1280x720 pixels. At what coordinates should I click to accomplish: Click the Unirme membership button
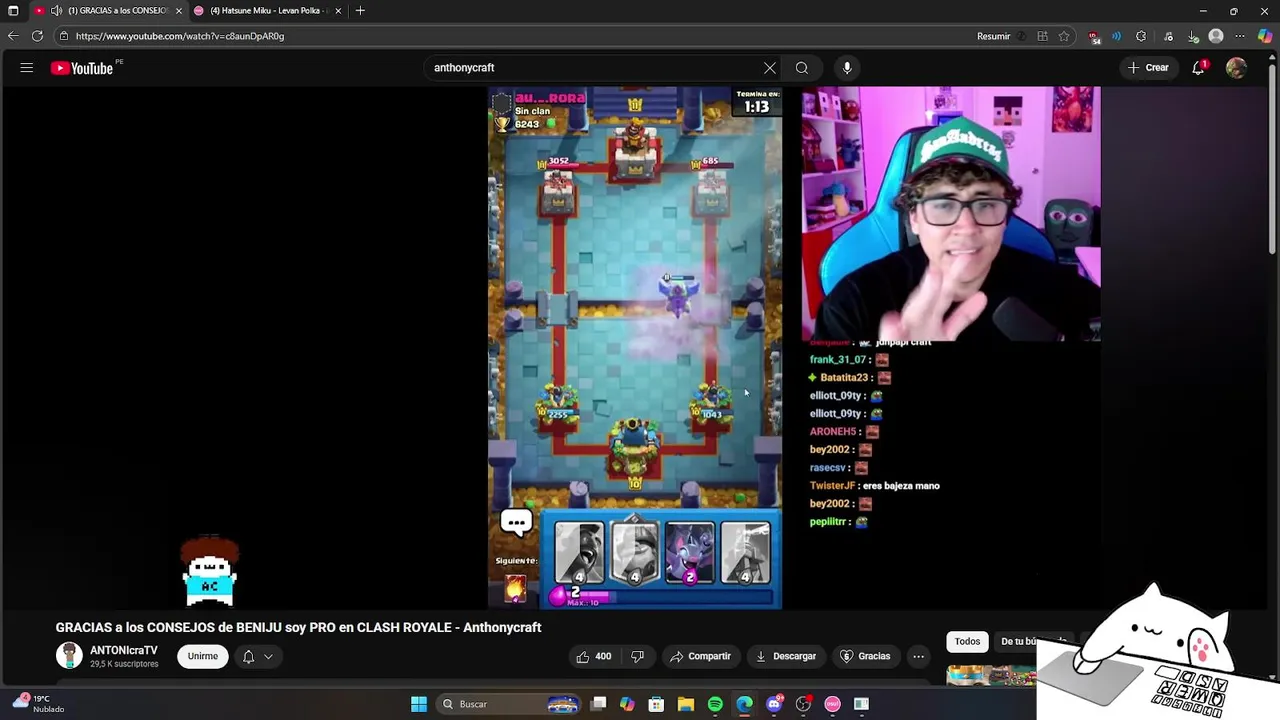[x=202, y=656]
